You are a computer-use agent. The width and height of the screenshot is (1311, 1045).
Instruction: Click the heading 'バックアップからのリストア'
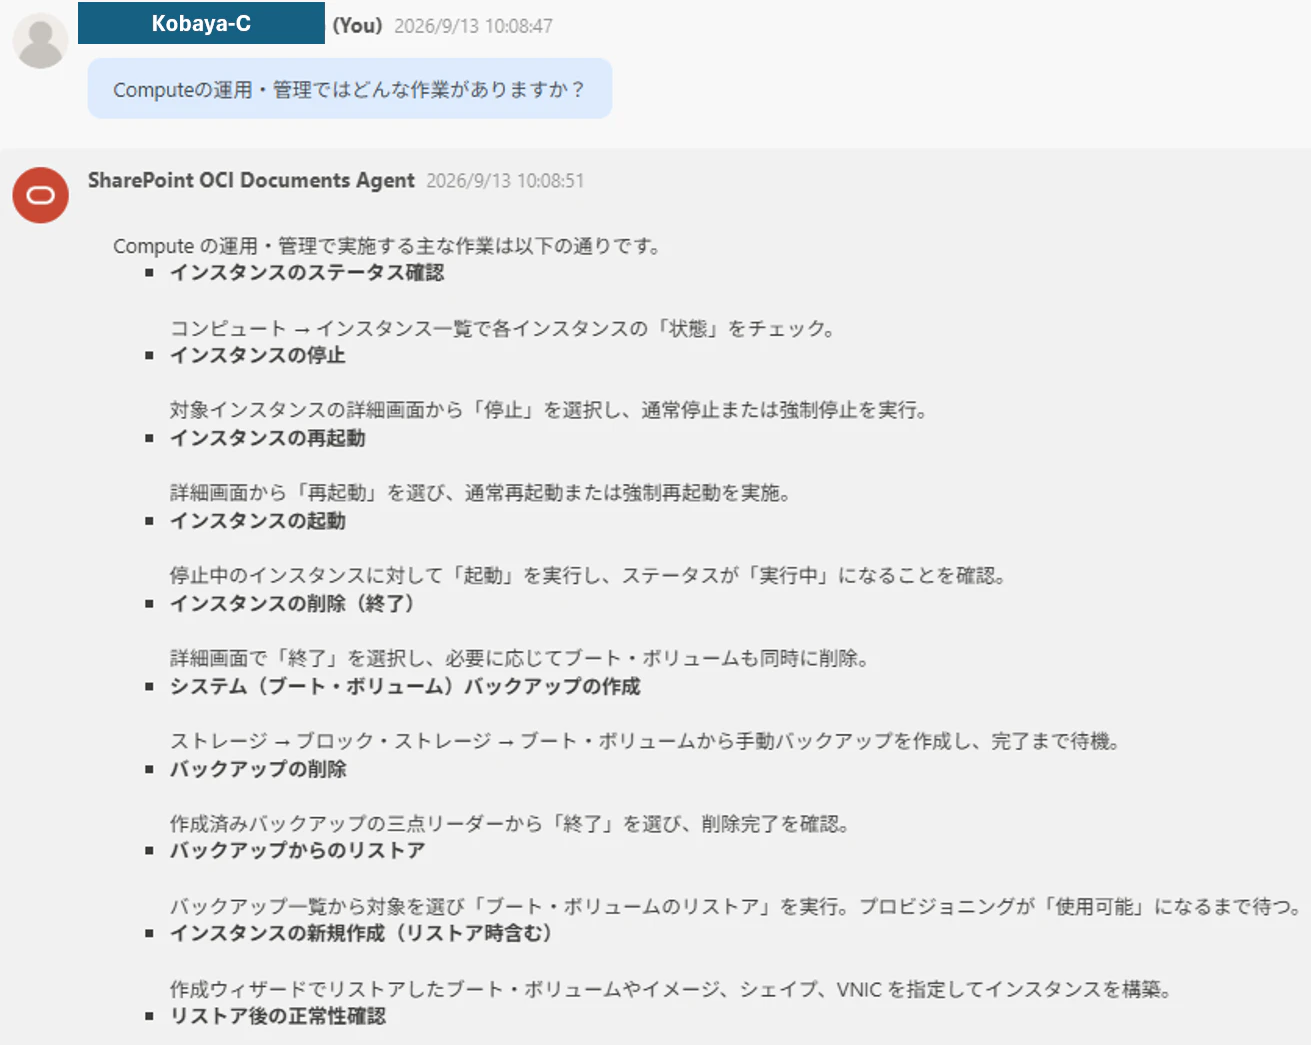pos(297,851)
